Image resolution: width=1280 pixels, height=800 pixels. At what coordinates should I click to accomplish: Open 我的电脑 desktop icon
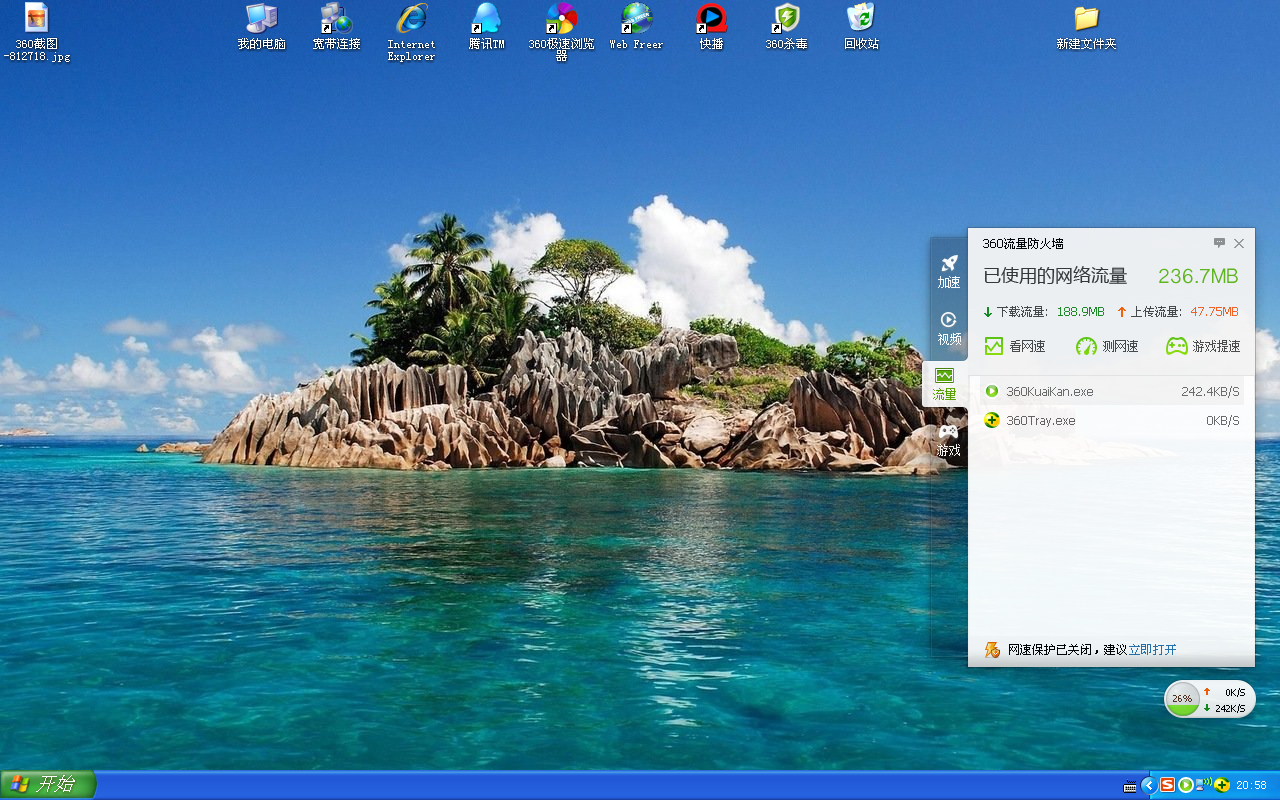(x=261, y=26)
